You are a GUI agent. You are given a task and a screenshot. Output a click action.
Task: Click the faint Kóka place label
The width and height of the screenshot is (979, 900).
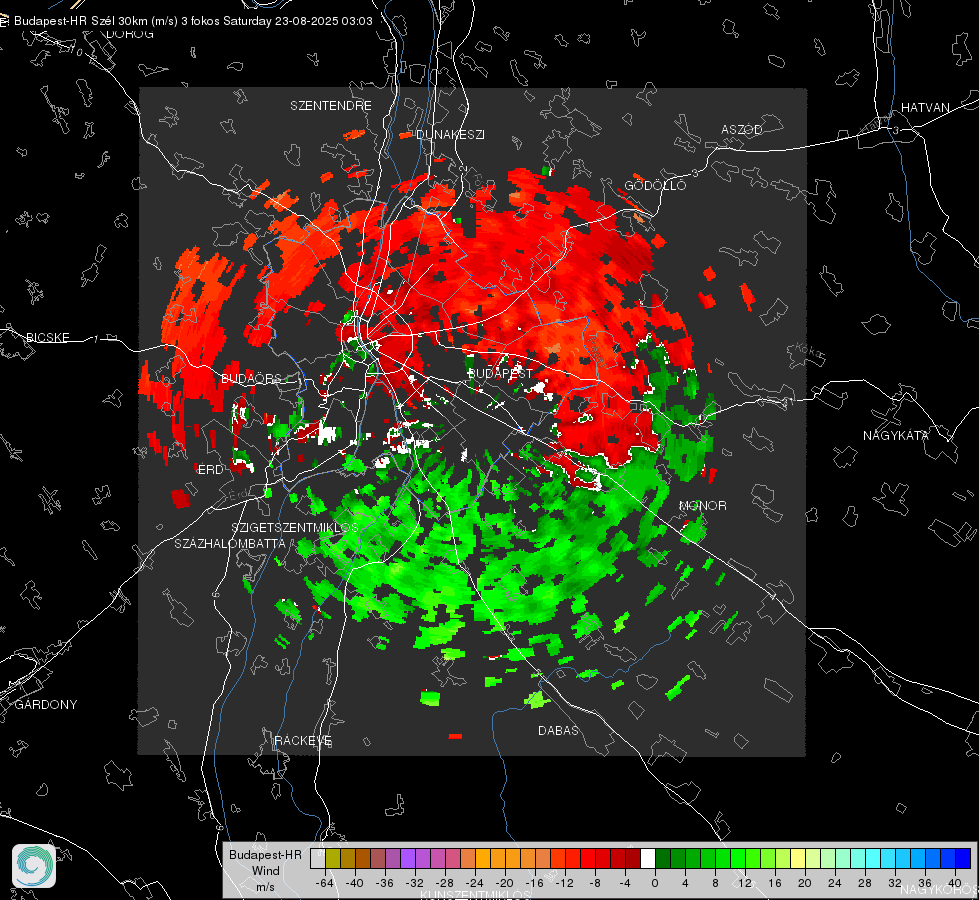coord(808,351)
